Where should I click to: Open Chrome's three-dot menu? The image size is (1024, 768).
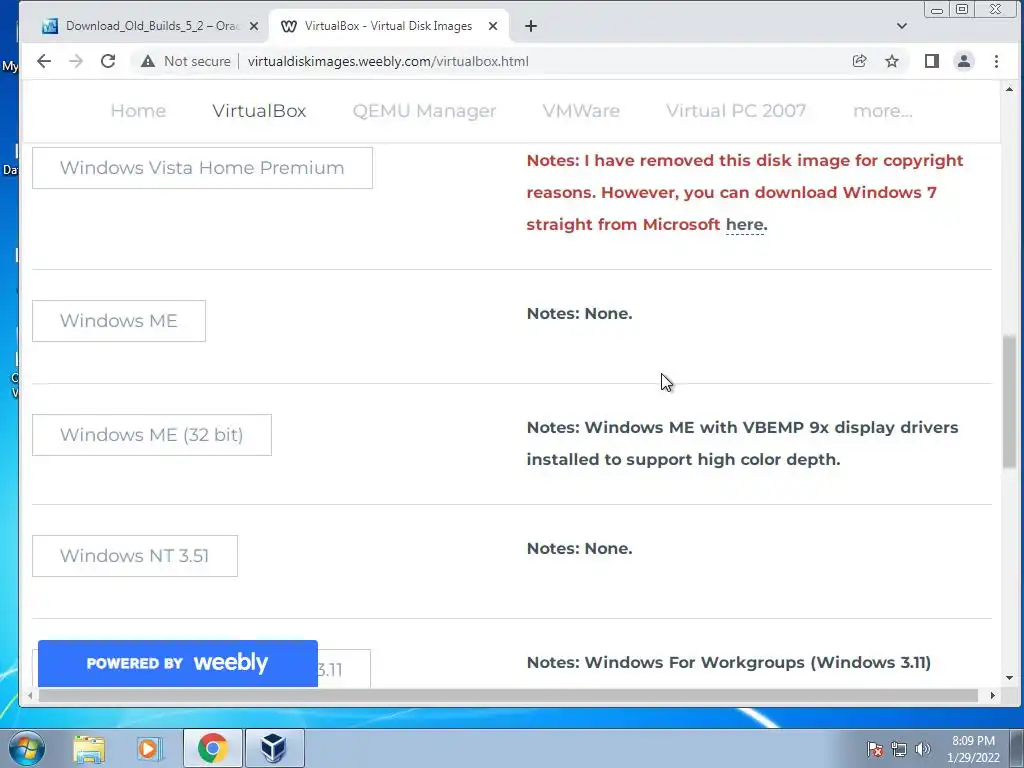pos(997,61)
